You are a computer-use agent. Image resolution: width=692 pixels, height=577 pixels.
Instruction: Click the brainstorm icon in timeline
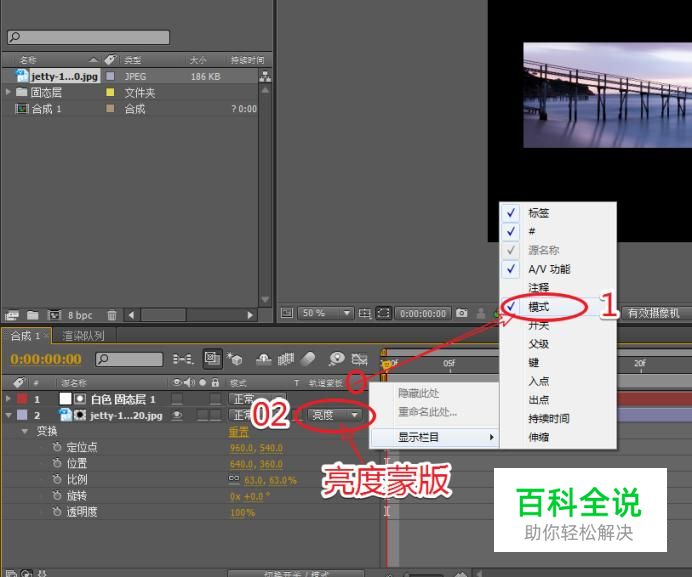337,359
